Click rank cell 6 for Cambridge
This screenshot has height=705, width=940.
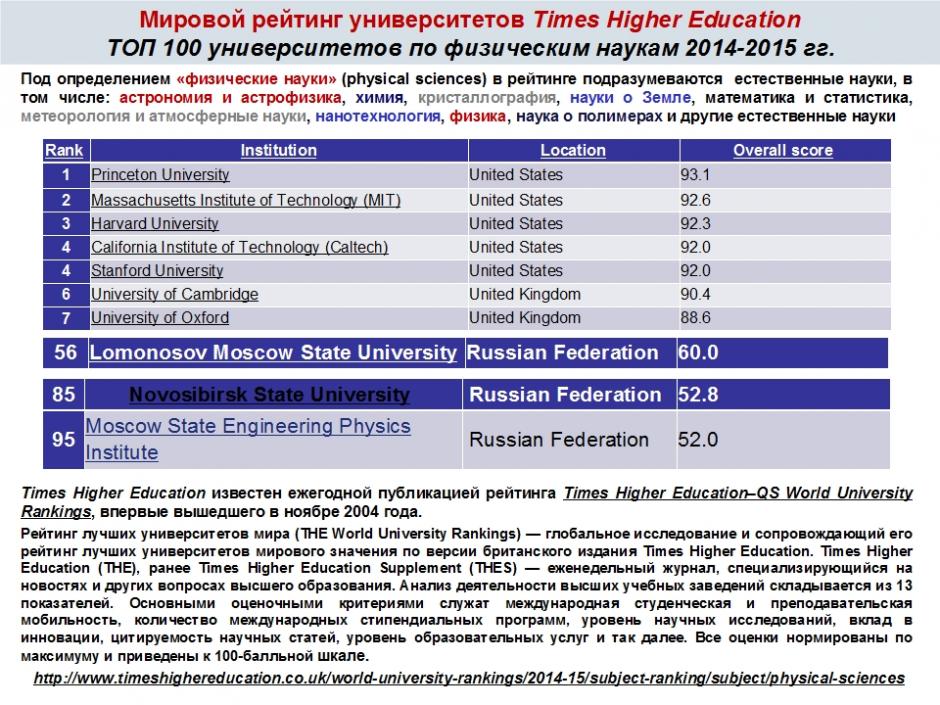tap(66, 294)
